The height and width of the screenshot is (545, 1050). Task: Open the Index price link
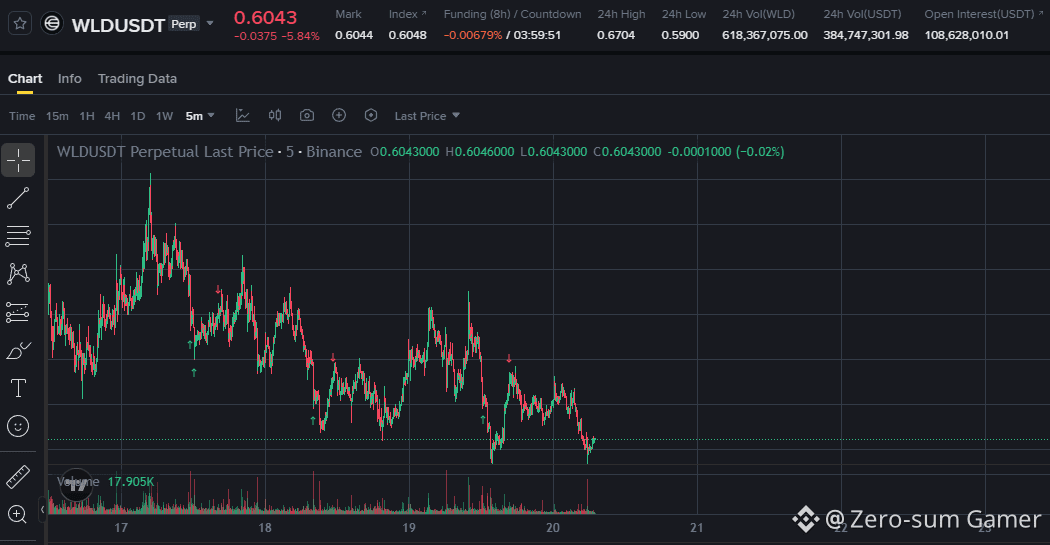pyautogui.click(x=407, y=14)
